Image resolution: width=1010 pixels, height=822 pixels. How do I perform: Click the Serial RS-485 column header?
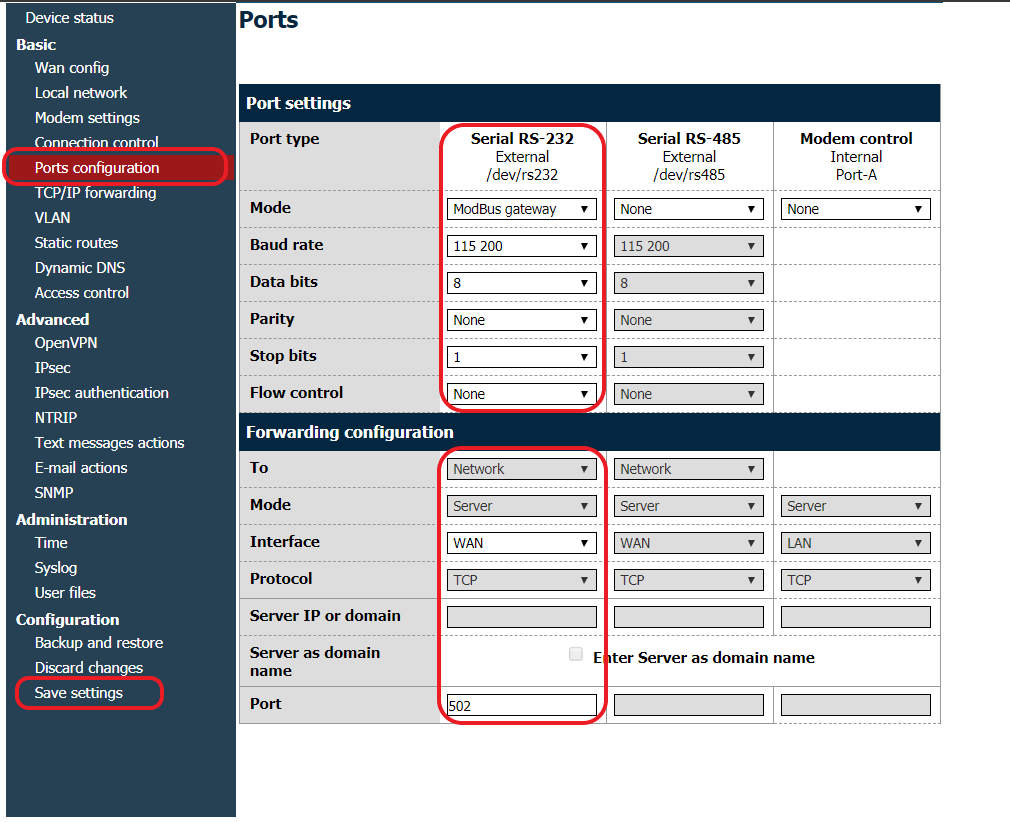689,139
